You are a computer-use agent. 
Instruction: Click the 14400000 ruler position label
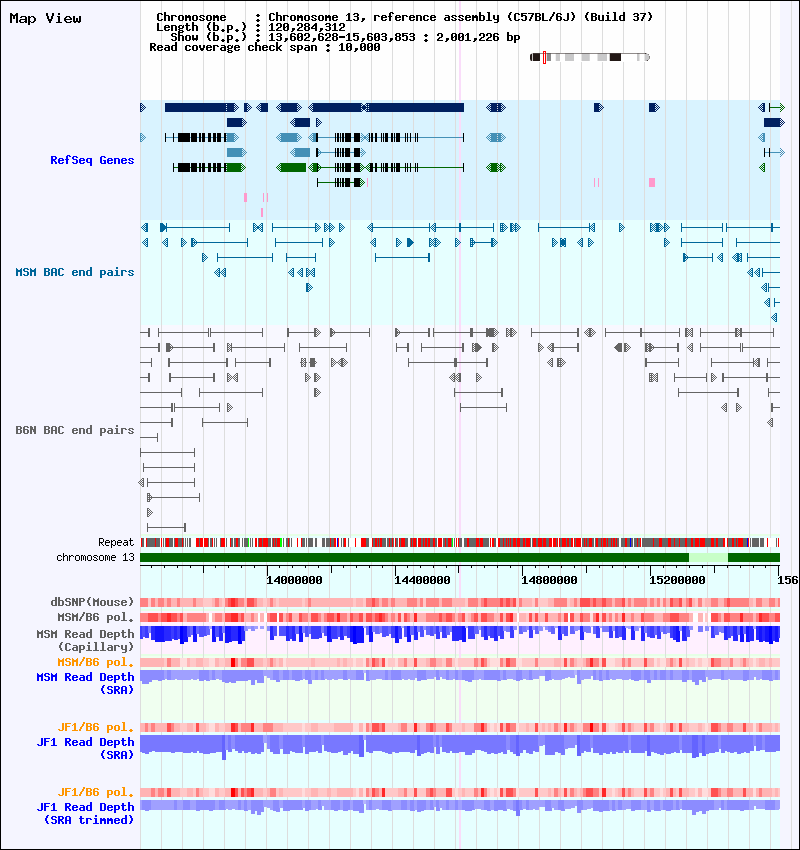(422, 580)
